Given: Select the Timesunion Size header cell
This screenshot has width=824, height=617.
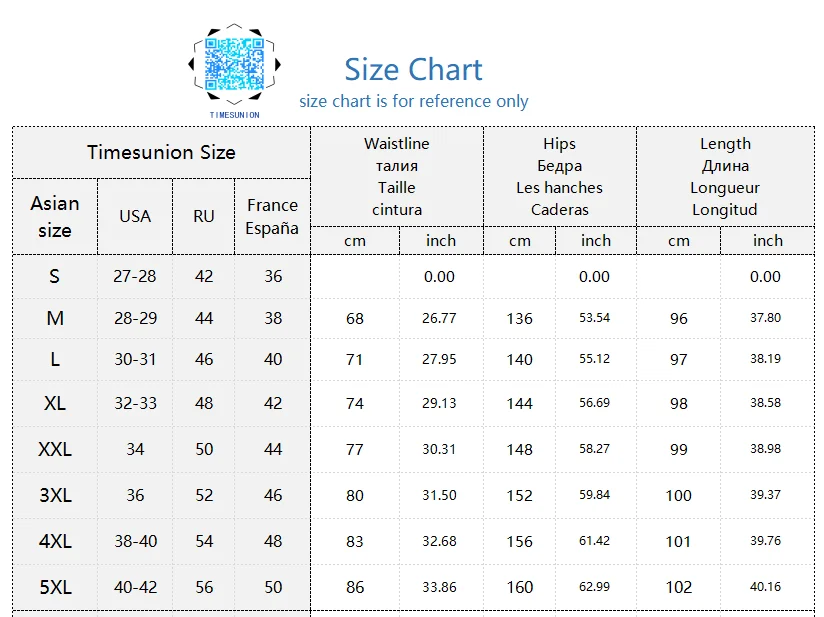Looking at the screenshot, I should click(161, 152).
